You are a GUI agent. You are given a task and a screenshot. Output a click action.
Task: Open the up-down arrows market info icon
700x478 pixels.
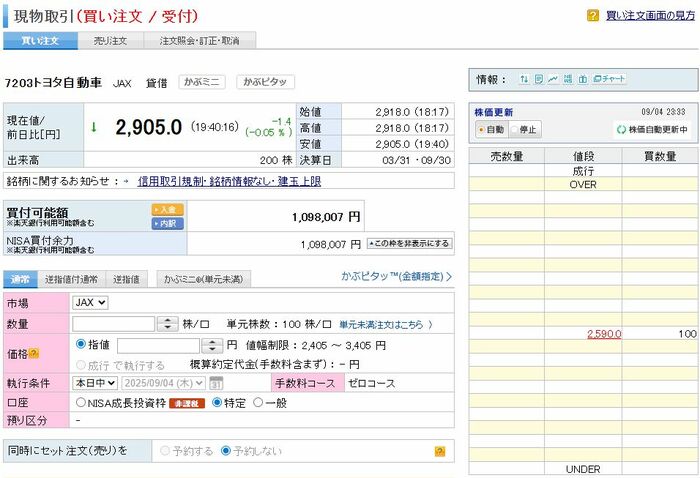point(524,79)
